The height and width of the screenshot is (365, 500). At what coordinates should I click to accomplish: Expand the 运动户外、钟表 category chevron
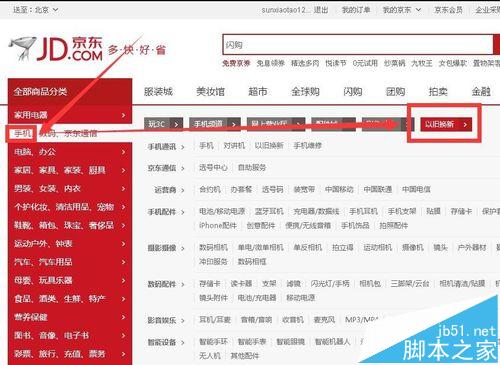(x=123, y=244)
